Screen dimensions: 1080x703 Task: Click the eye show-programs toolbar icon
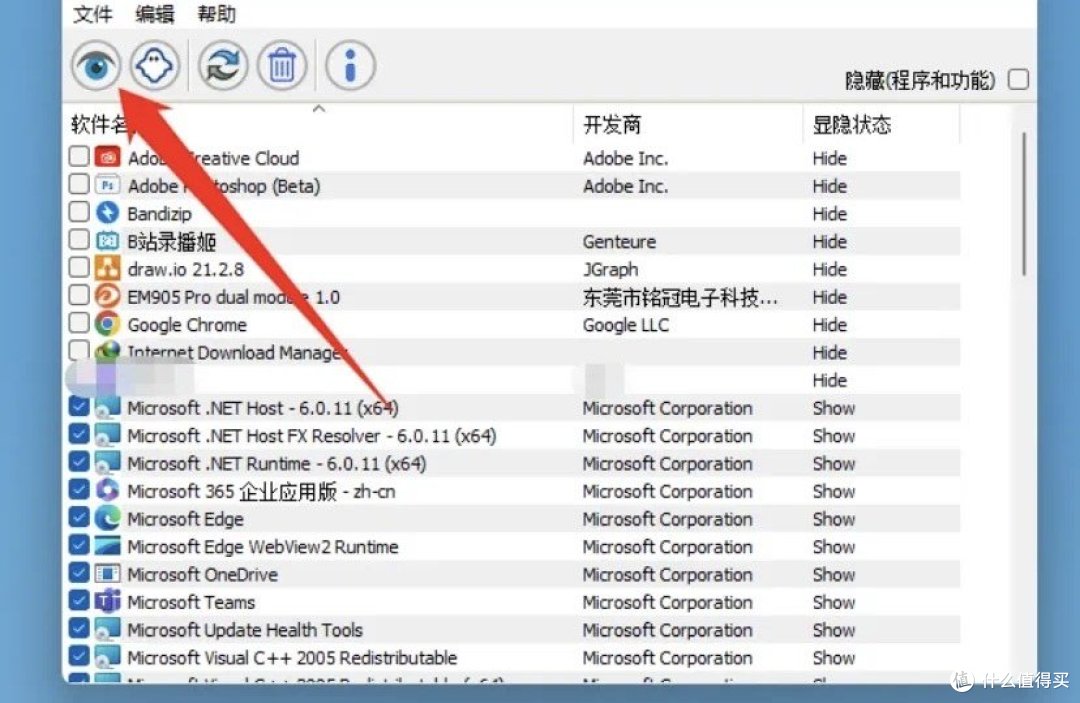point(96,66)
